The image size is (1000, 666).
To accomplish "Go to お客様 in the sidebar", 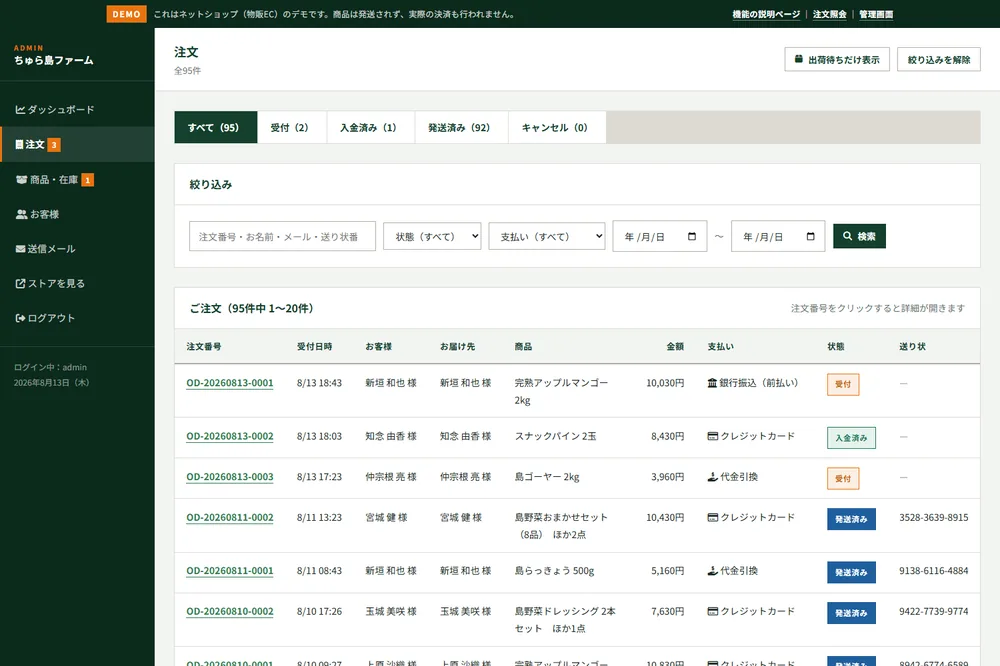I will tap(77, 214).
